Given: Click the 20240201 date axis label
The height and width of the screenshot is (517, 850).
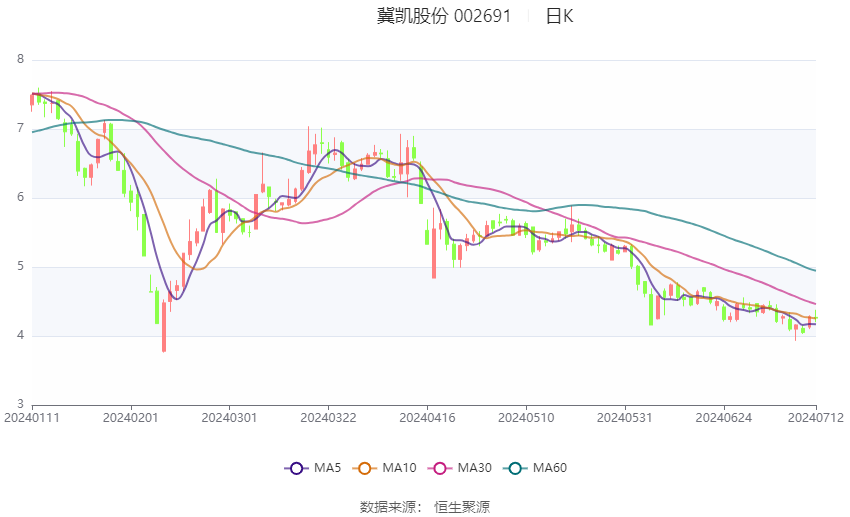Looking at the screenshot, I should (x=130, y=418).
